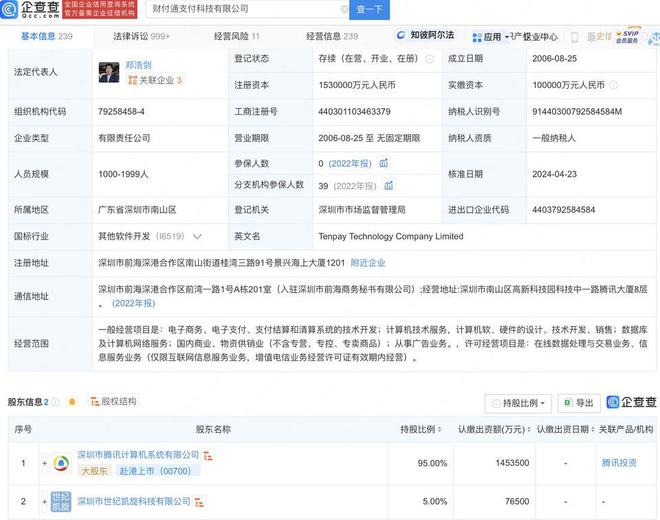Expand the 应用 dropdown menu
The height and width of the screenshot is (520, 660).
pyautogui.click(x=490, y=37)
